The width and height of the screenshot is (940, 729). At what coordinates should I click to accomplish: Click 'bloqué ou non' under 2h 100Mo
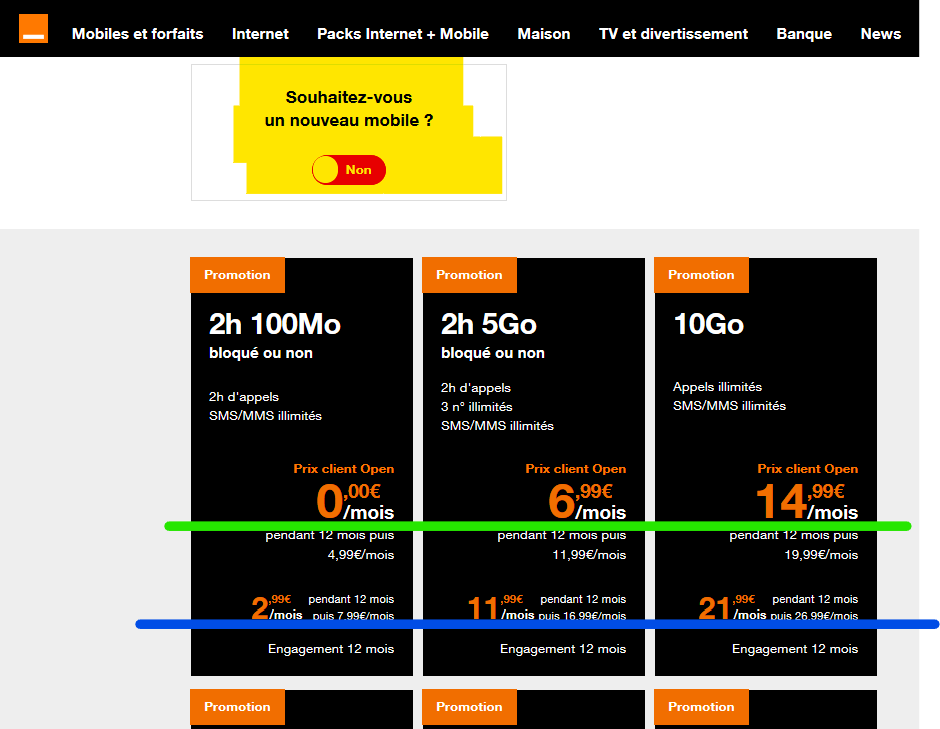tap(261, 353)
